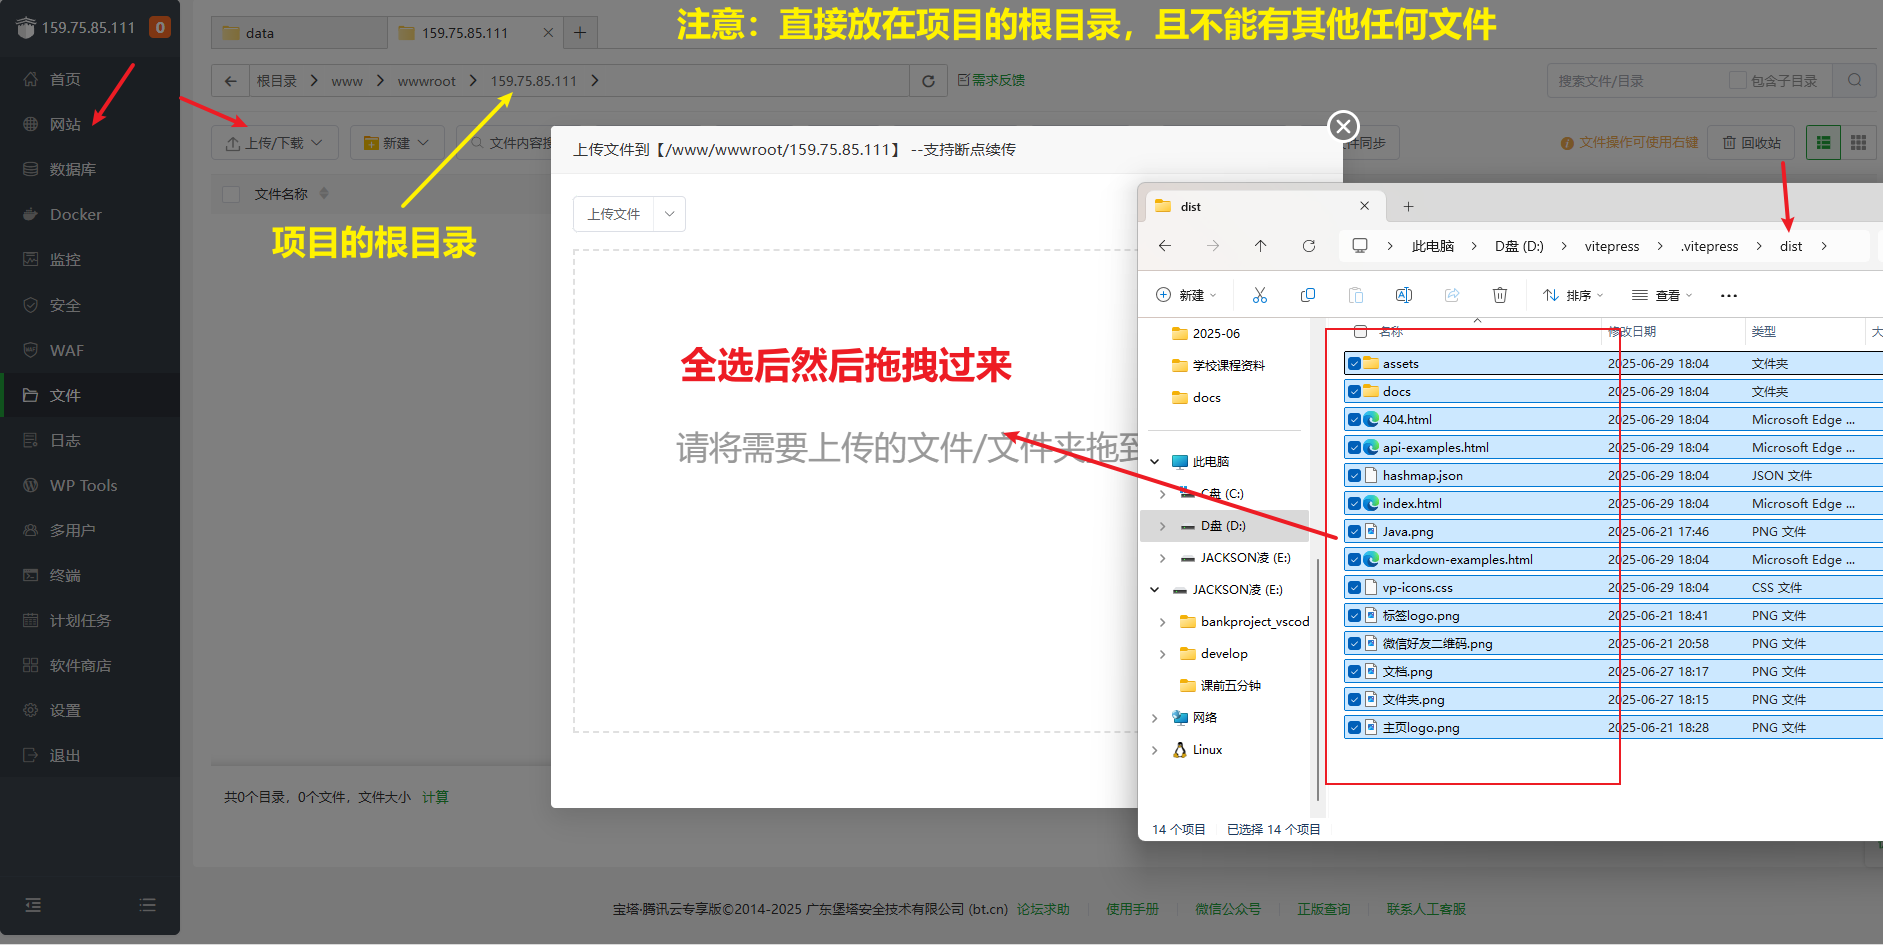Click the up-arrow parent folder icon in Explorer
Screen dimensions: 1883x945
(x=1260, y=246)
